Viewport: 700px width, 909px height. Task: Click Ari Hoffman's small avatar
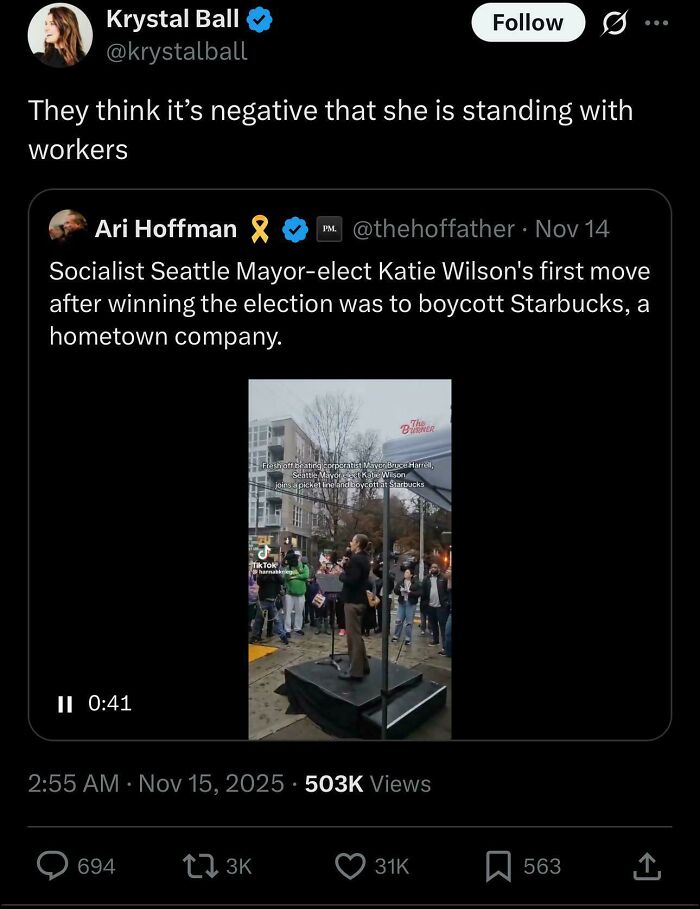click(66, 228)
